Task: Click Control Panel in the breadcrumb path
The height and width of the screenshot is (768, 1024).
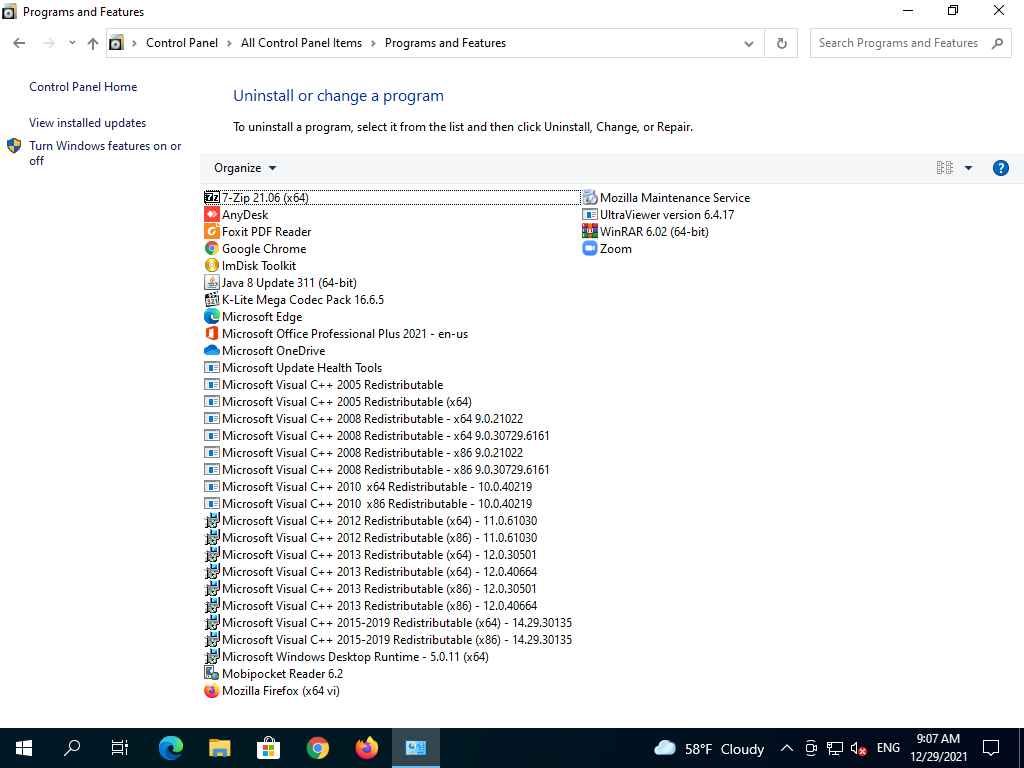Action: click(181, 43)
